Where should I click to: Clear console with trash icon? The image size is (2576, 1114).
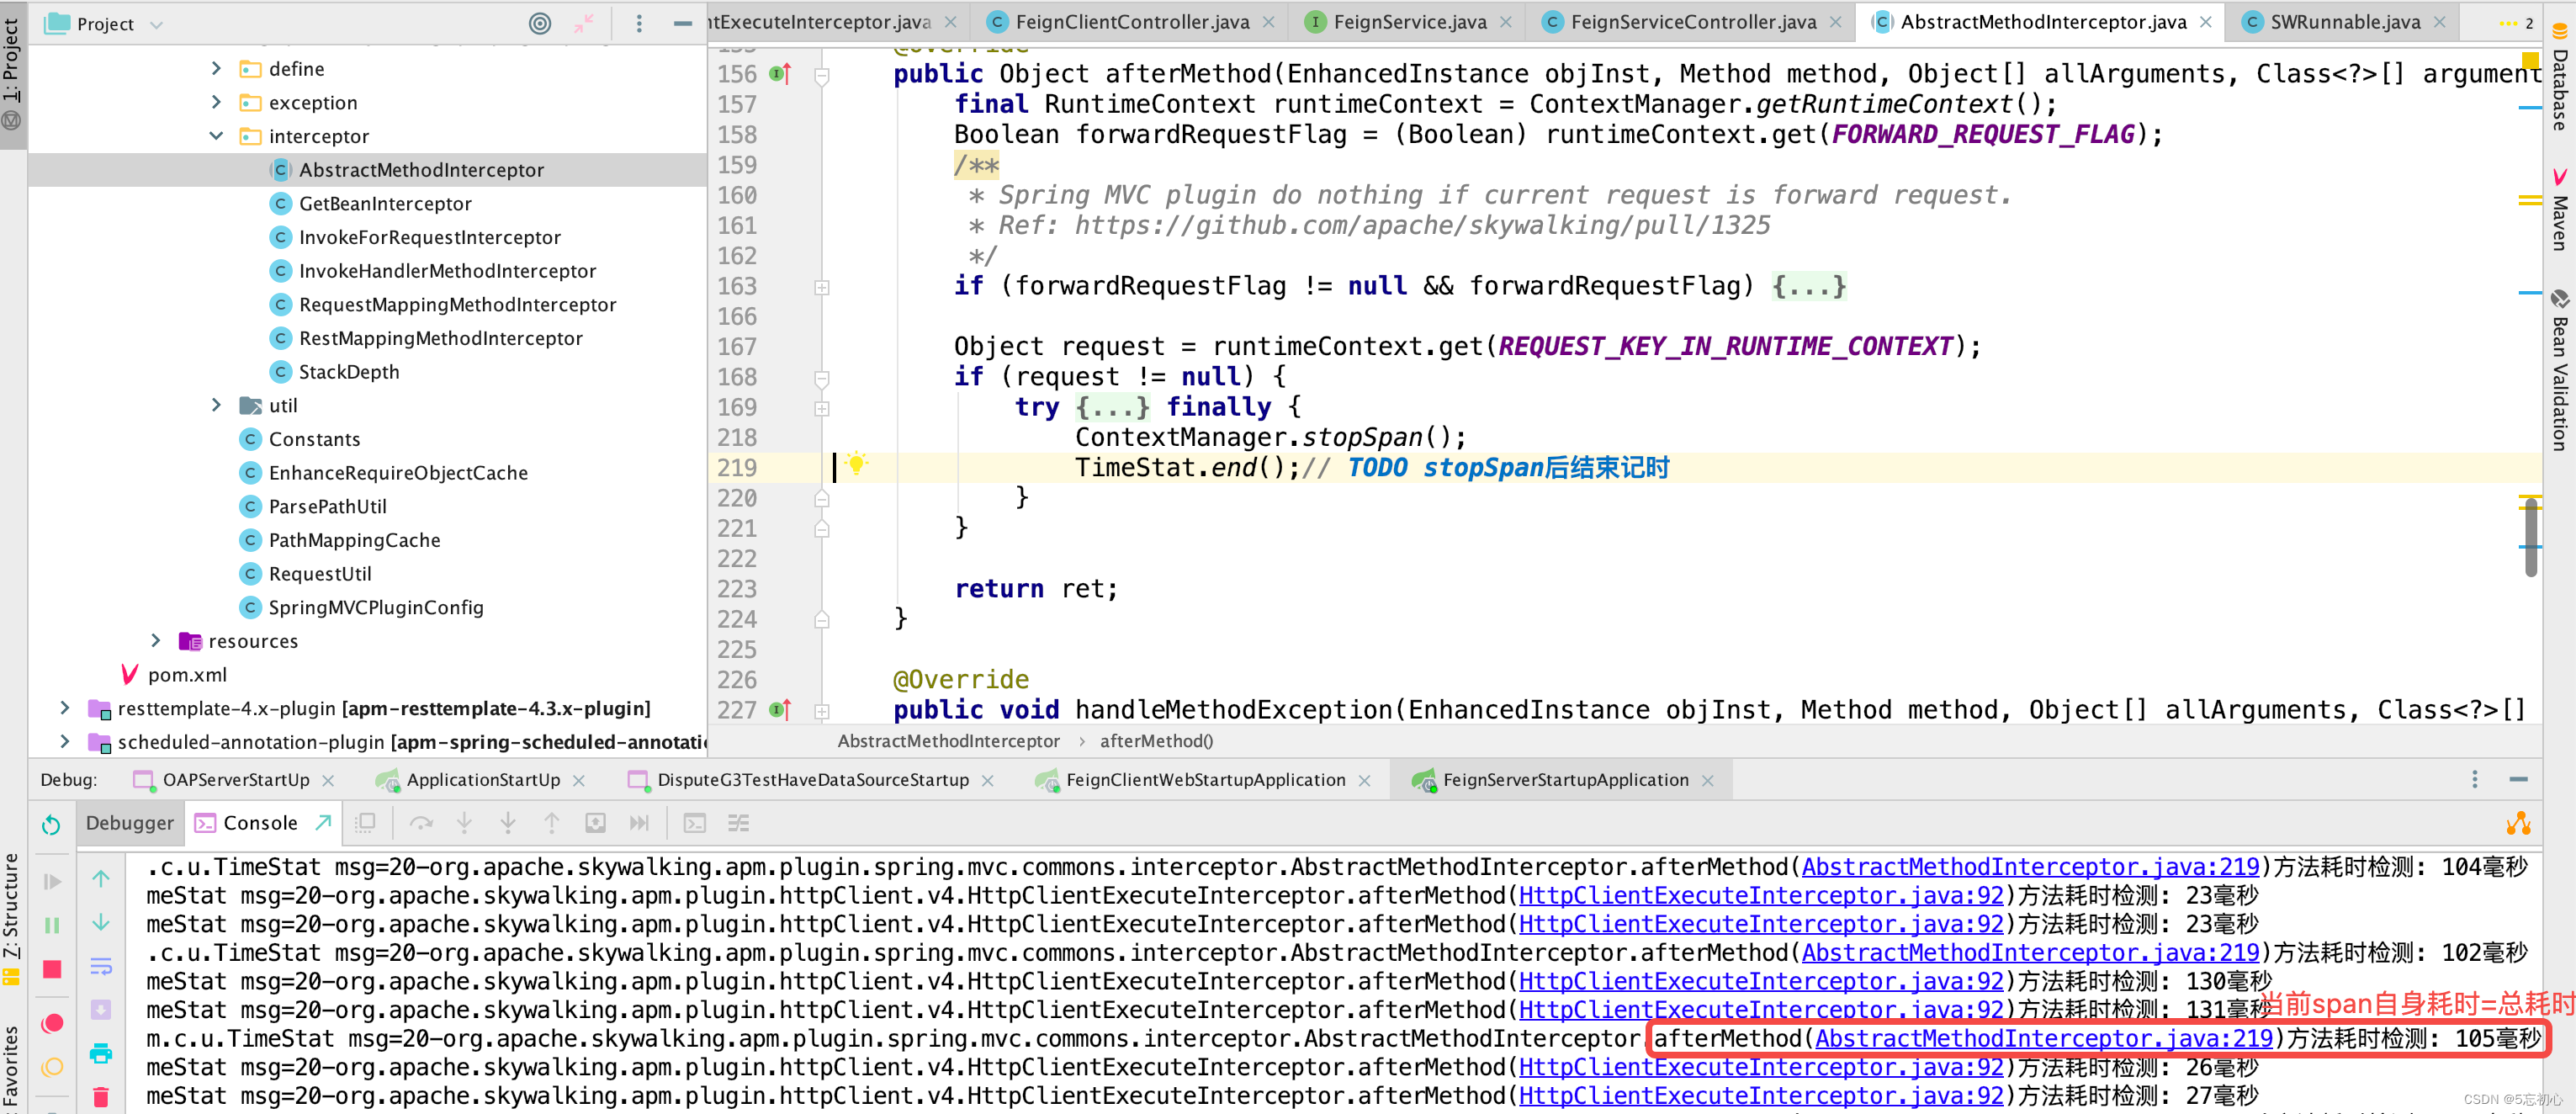click(x=101, y=1097)
